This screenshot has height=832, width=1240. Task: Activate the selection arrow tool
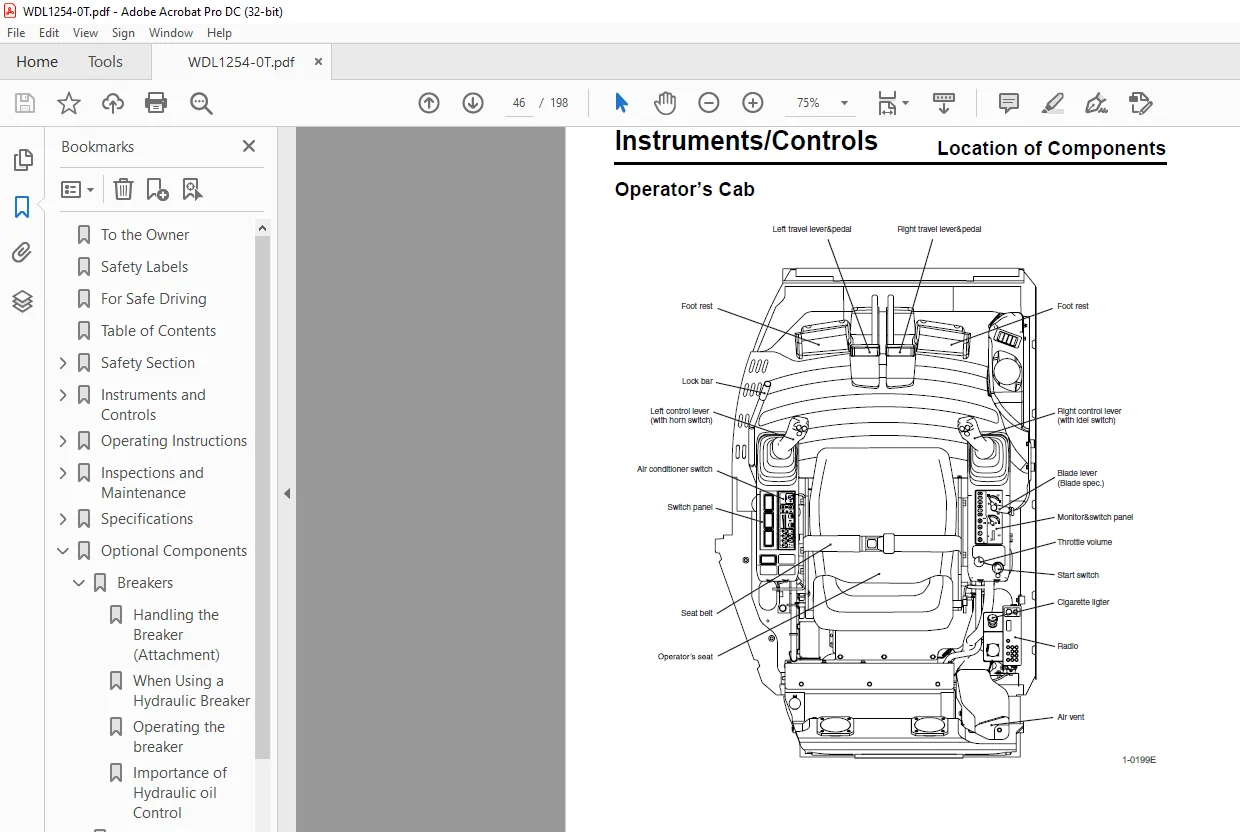621,103
